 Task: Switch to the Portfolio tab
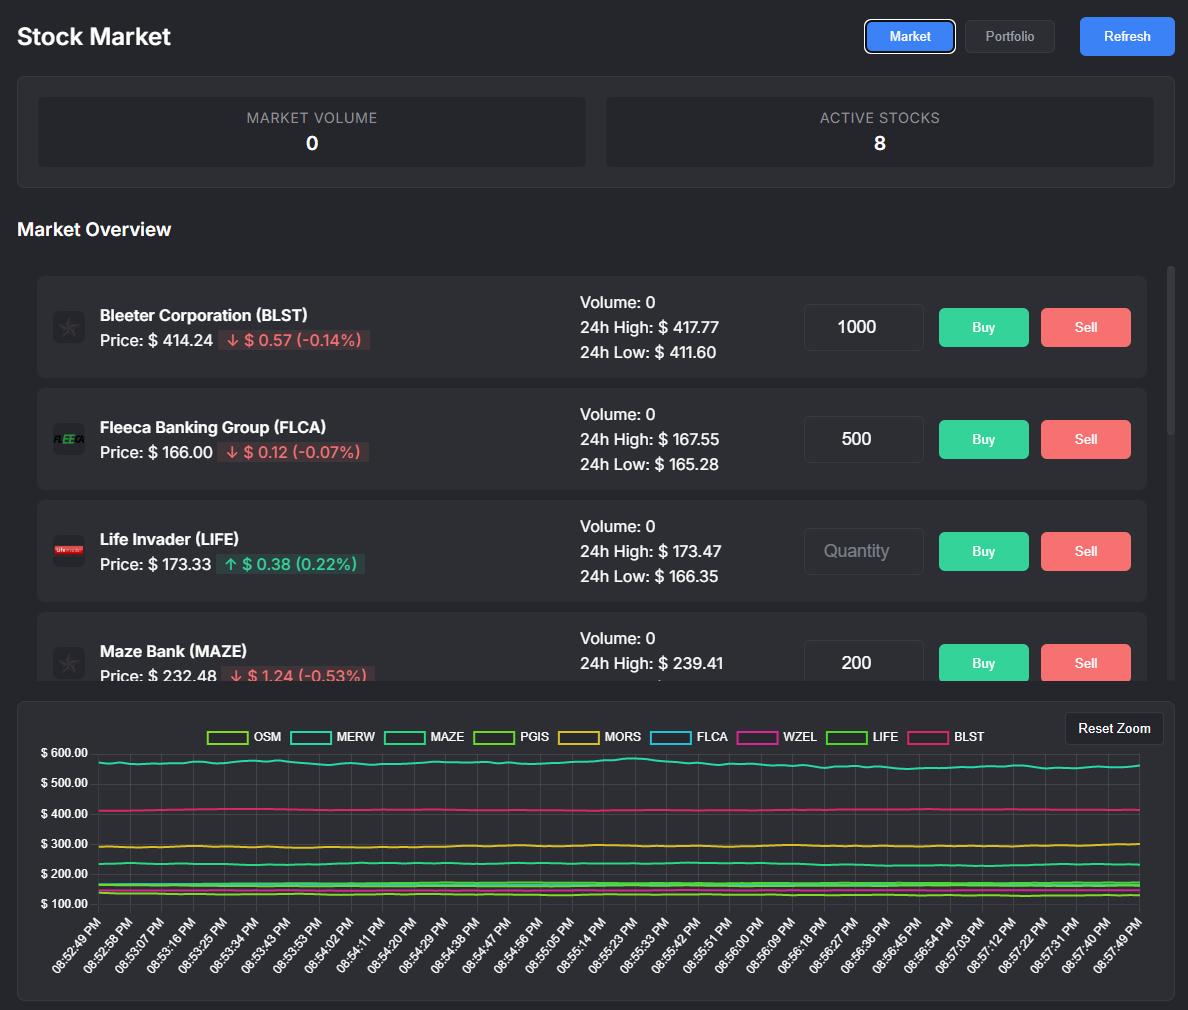click(x=1009, y=36)
